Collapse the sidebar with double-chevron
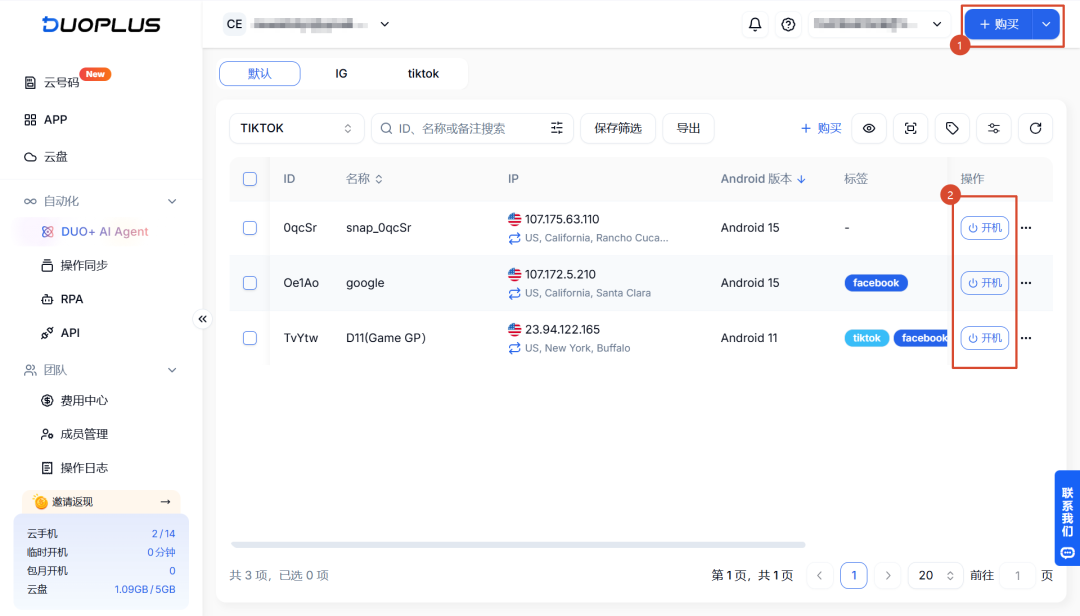 click(202, 319)
